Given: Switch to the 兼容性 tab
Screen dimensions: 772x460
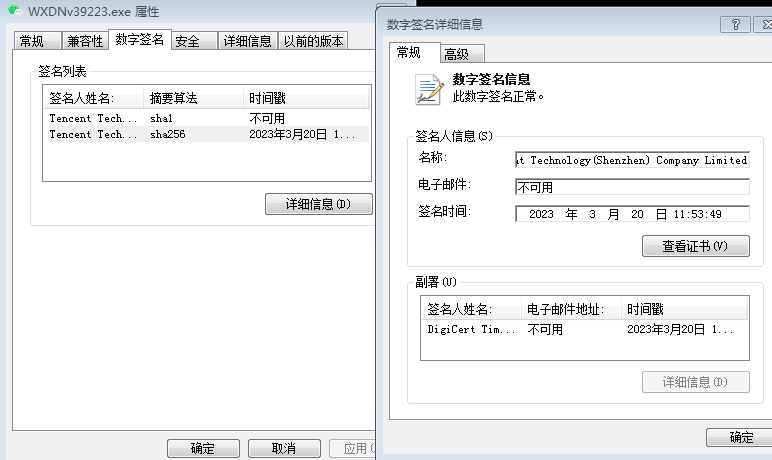Looking at the screenshot, I should pos(85,41).
